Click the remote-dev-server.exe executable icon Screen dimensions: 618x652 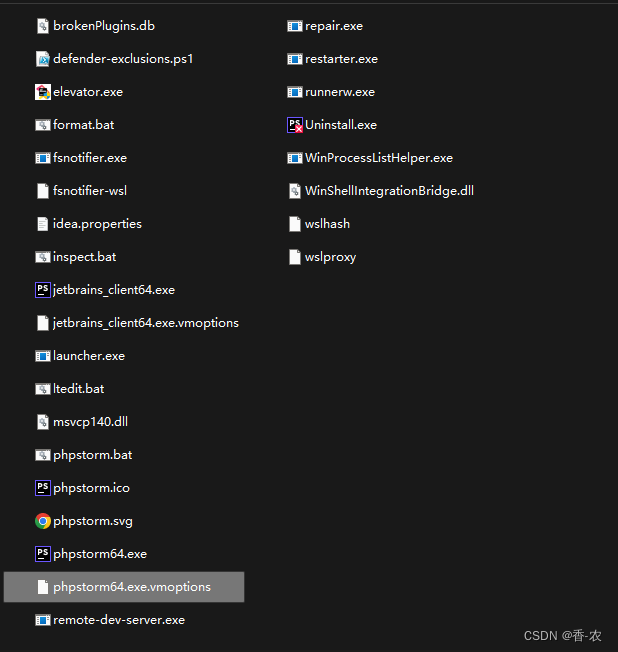[43, 620]
